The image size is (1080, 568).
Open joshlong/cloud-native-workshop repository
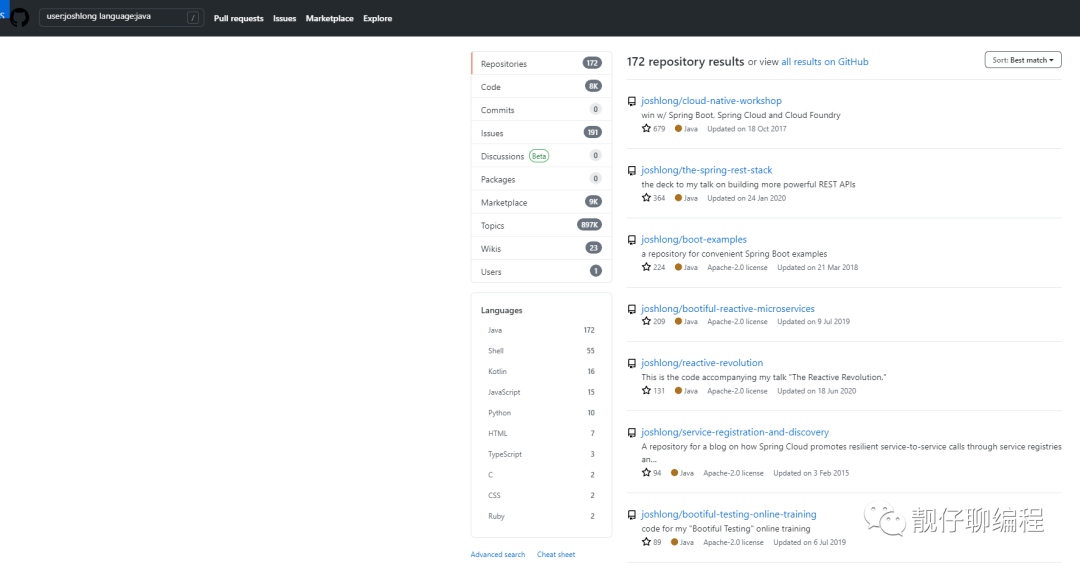click(x=711, y=101)
